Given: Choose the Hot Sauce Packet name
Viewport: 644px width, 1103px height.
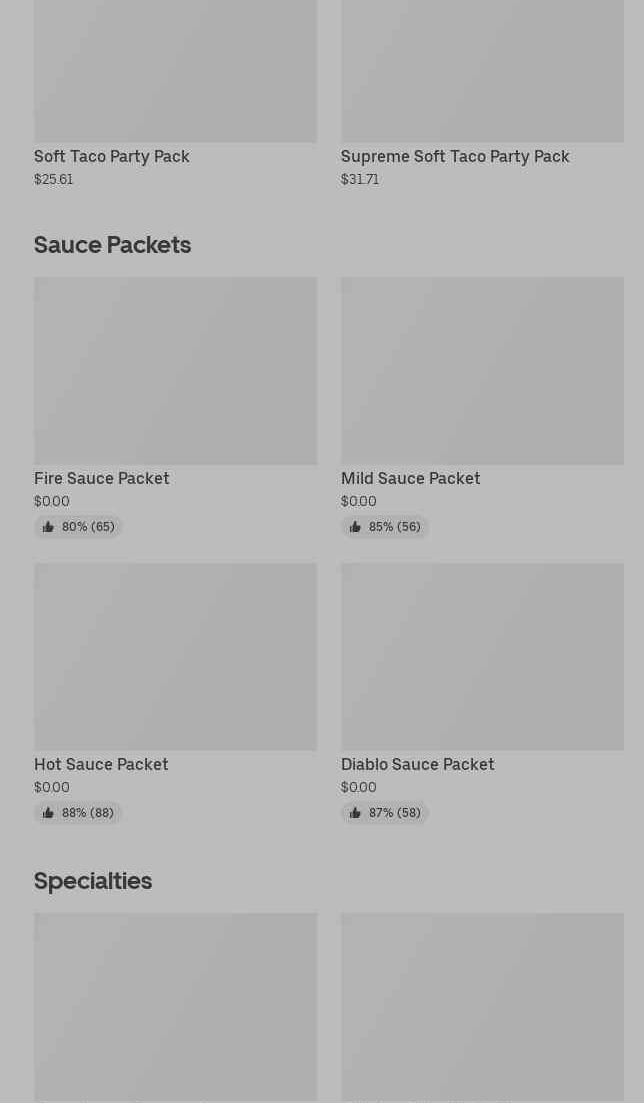Looking at the screenshot, I should 101,764.
